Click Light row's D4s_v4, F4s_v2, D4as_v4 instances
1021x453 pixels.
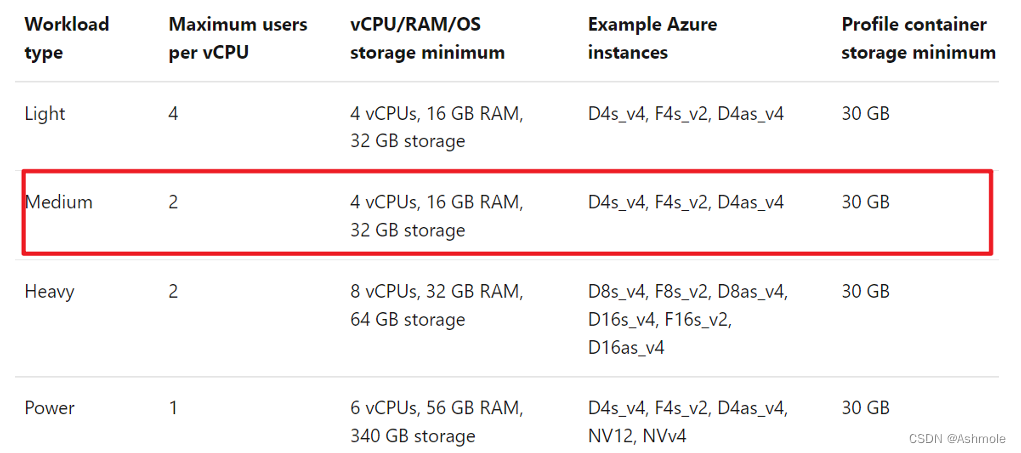pyautogui.click(x=686, y=114)
